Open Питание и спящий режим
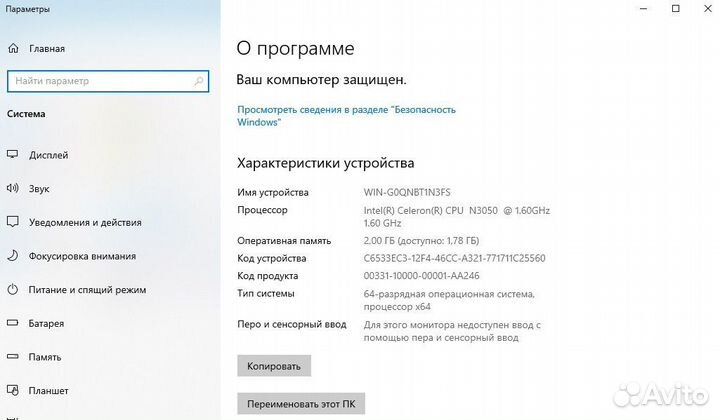The height and width of the screenshot is (420, 720). coord(87,290)
